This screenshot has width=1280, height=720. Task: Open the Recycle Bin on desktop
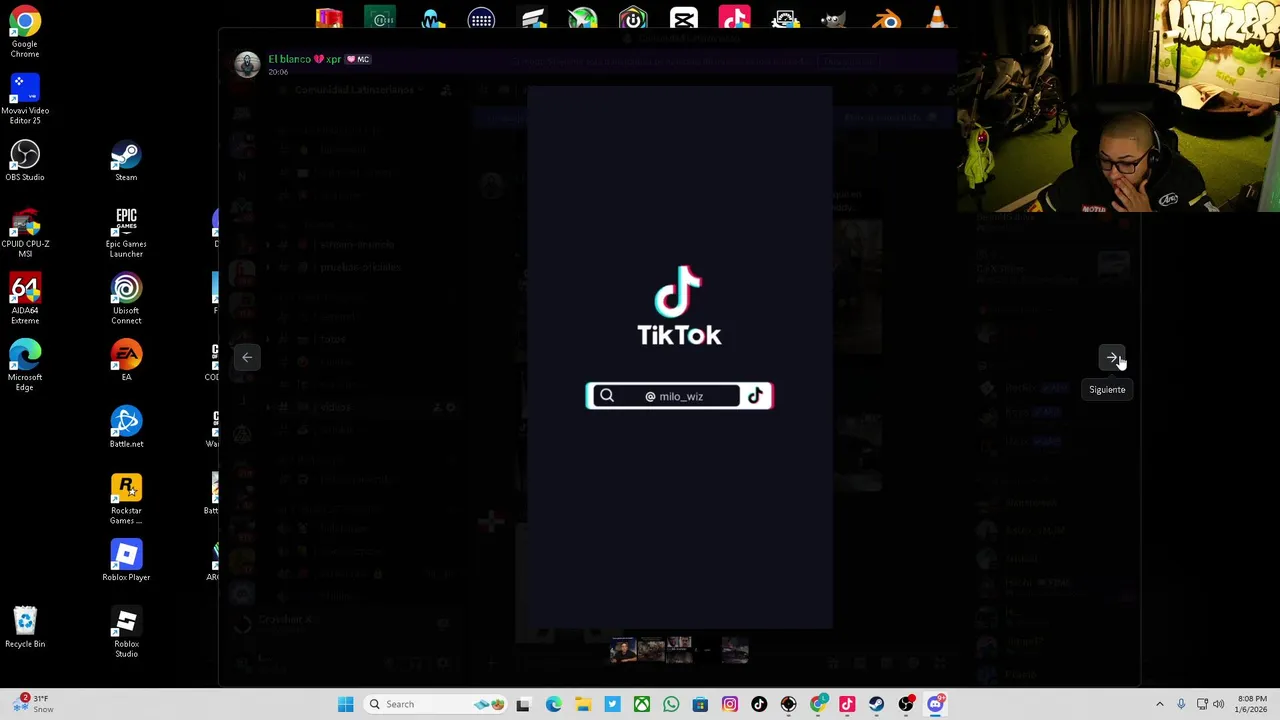pos(25,627)
